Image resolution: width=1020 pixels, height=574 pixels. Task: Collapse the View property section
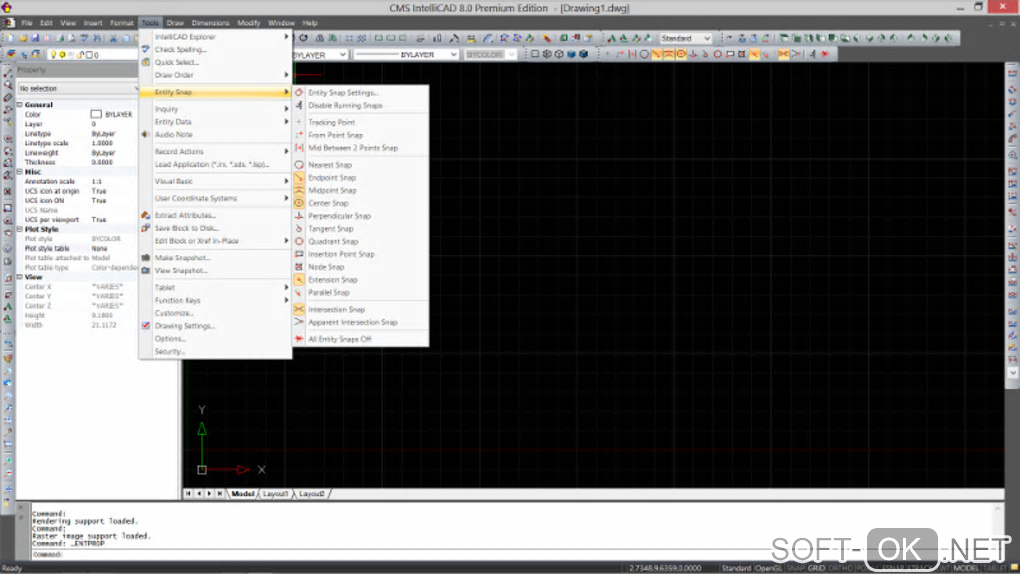coord(20,277)
